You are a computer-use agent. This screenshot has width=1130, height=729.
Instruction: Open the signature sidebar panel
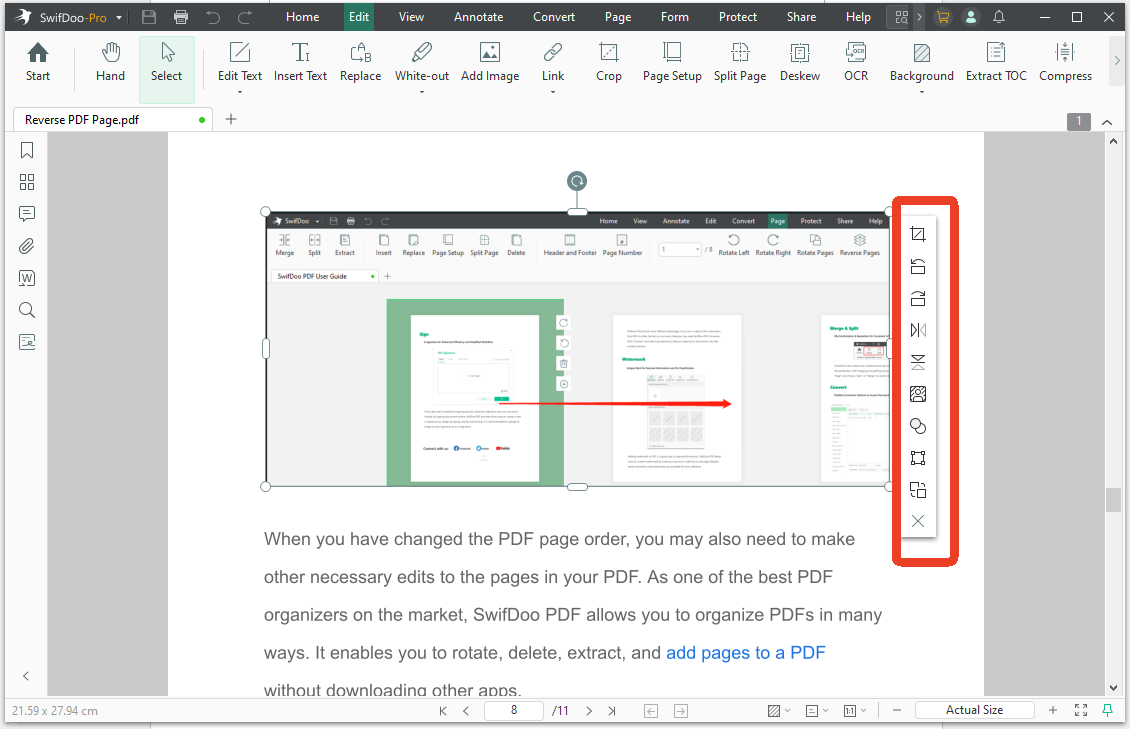tap(27, 341)
